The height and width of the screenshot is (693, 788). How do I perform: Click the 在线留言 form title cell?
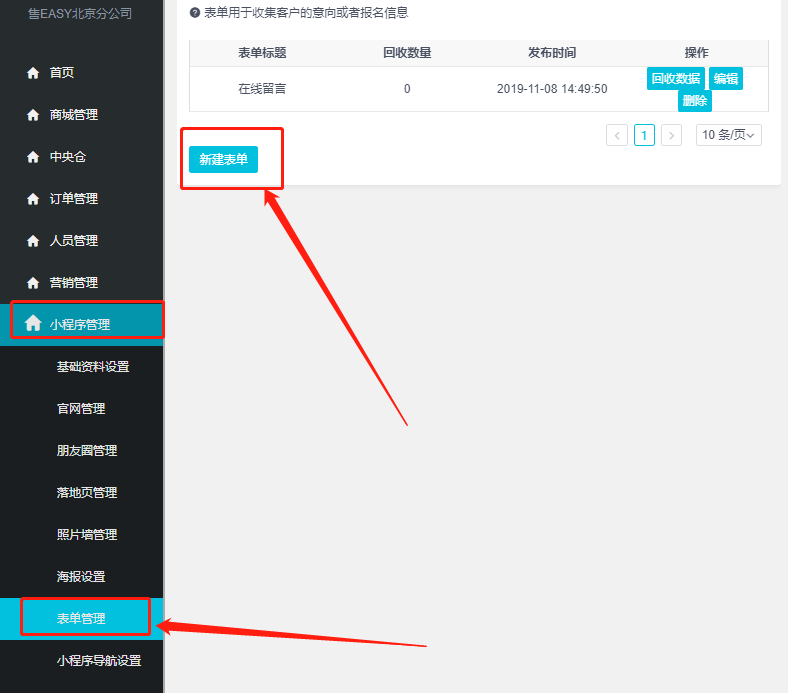(262, 89)
